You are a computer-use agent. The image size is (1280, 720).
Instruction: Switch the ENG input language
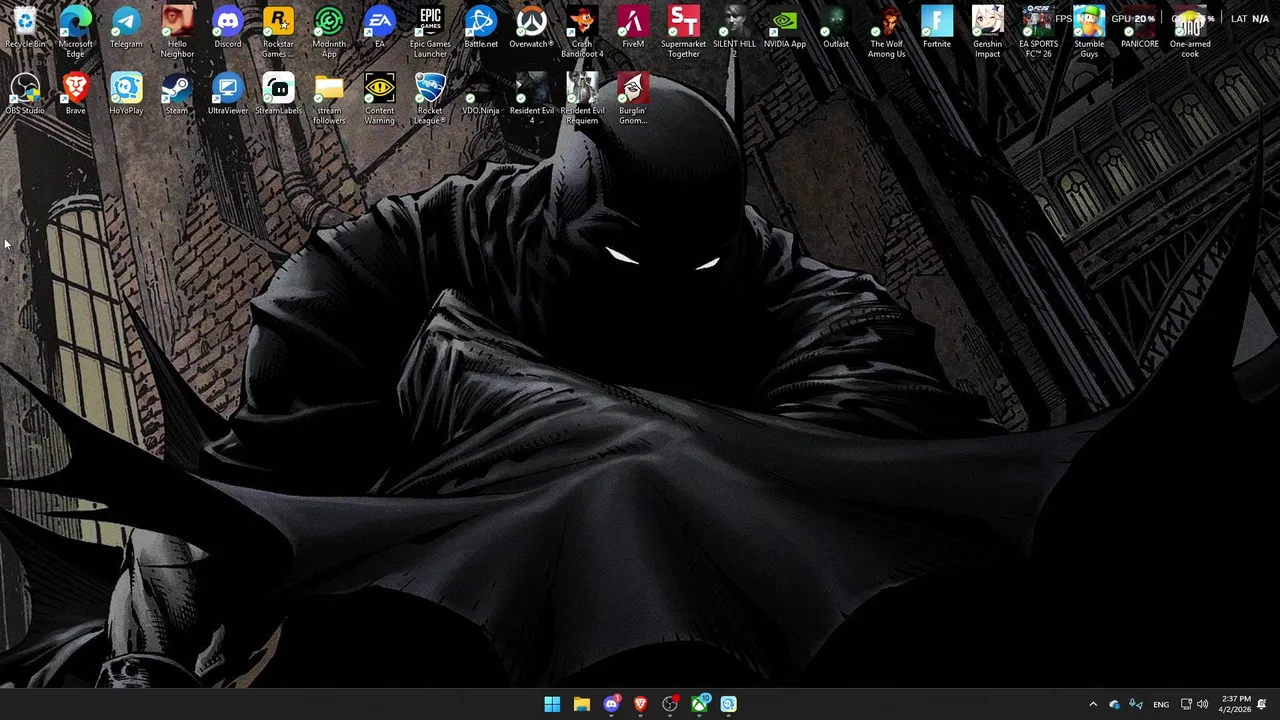1161,704
